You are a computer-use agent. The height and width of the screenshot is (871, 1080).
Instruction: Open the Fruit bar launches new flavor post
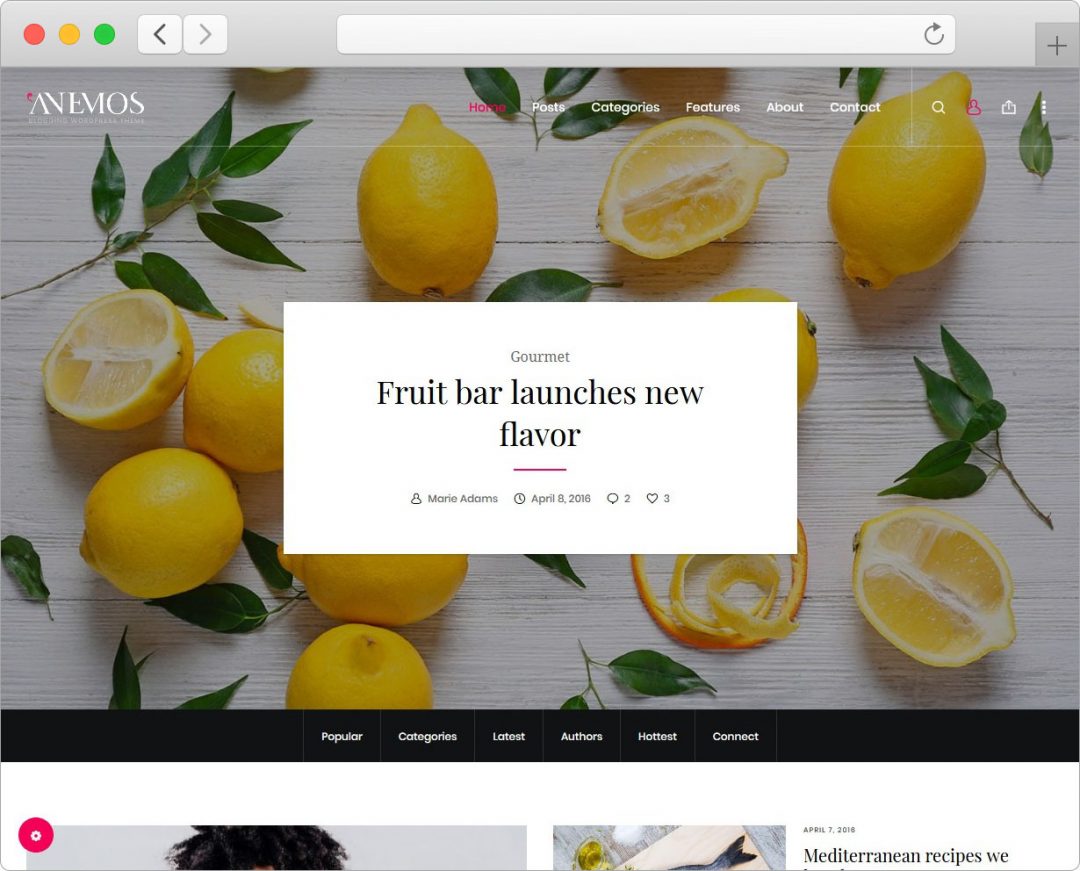coord(540,414)
